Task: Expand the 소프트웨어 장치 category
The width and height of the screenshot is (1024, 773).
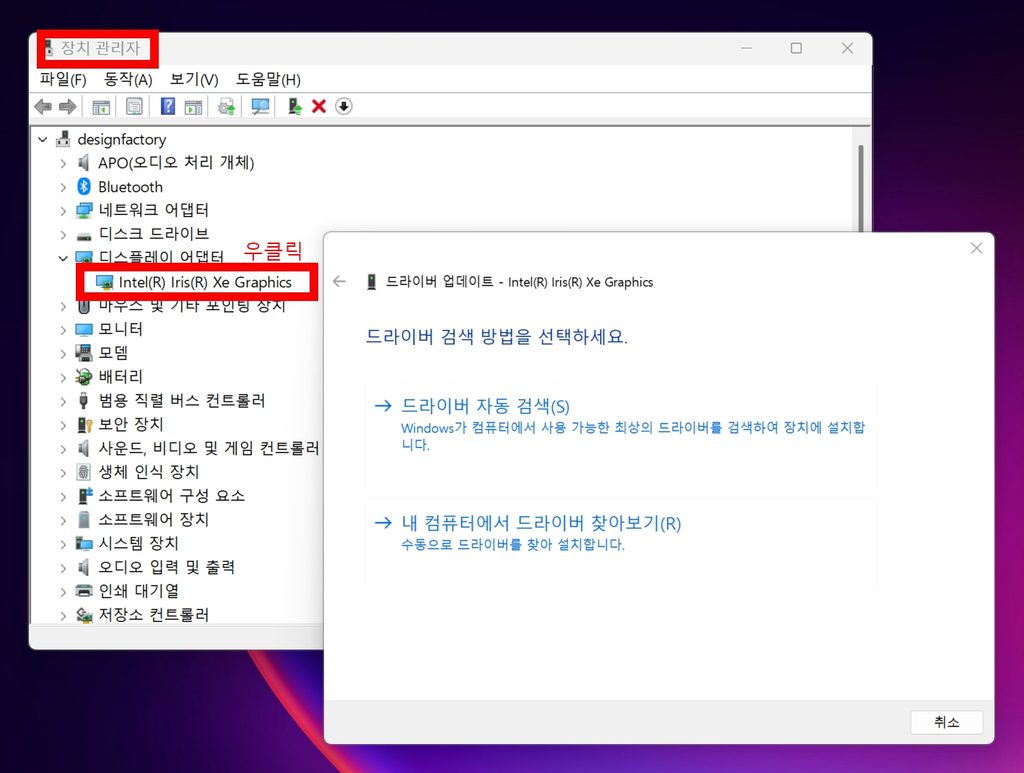Action: (x=63, y=520)
